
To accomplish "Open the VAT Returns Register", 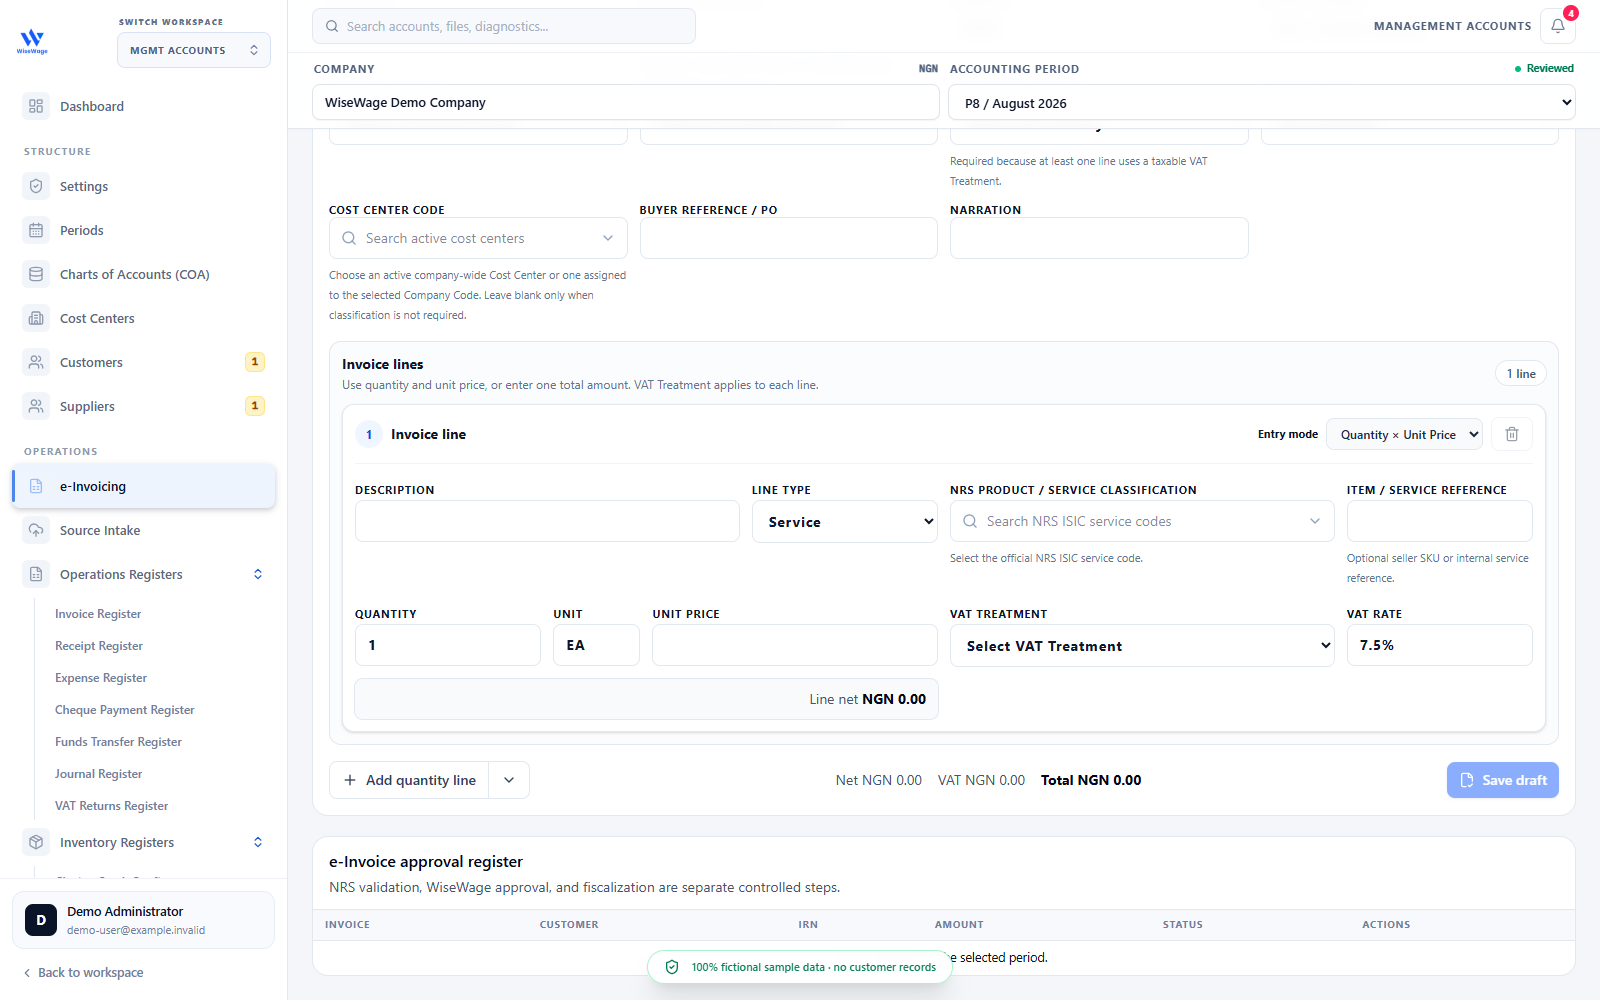I will click(111, 806).
